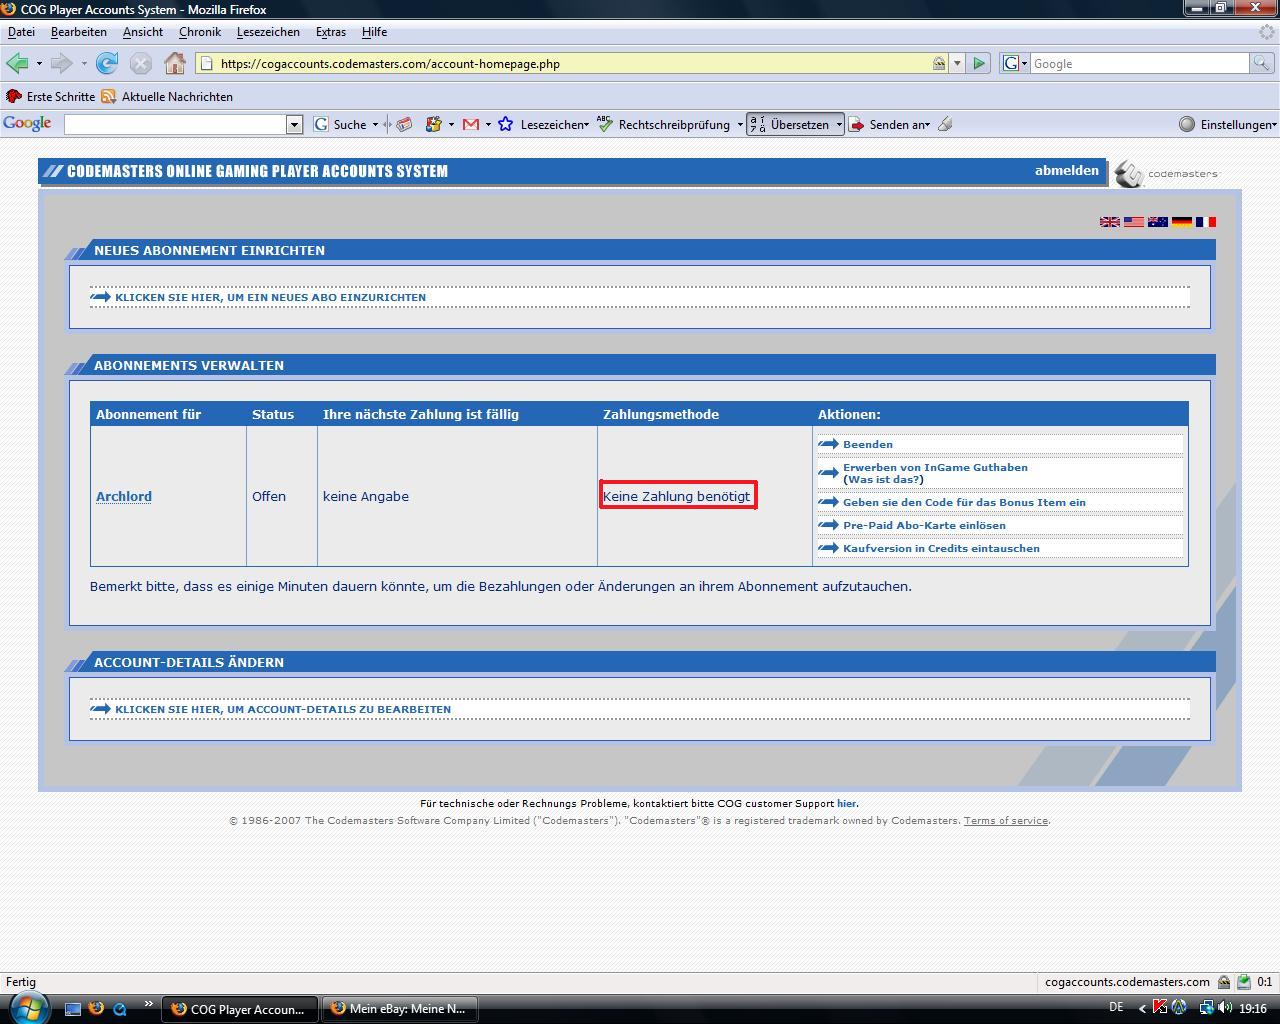Click the Aktuelle Nachrichten RSS bookmark
This screenshot has width=1280, height=1024.
pyautogui.click(x=166, y=97)
